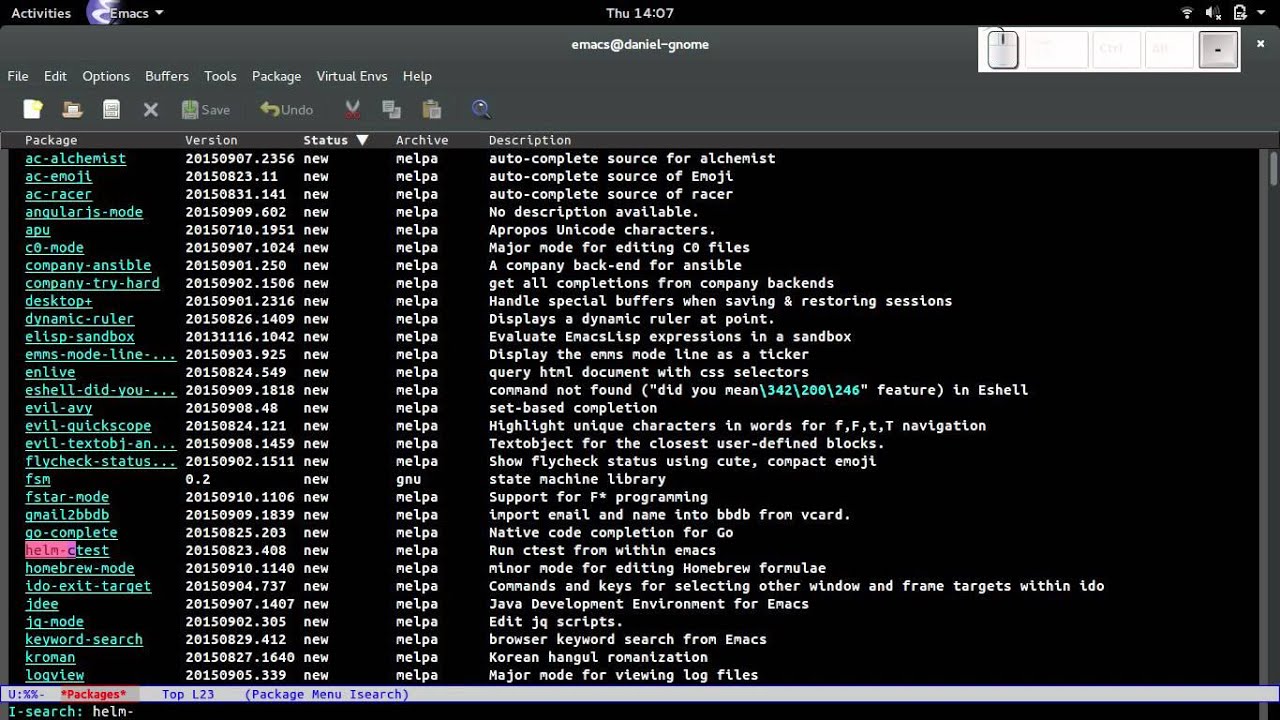This screenshot has width=1280, height=720.
Task: Open the jq-mode package link
Action: click(54, 622)
